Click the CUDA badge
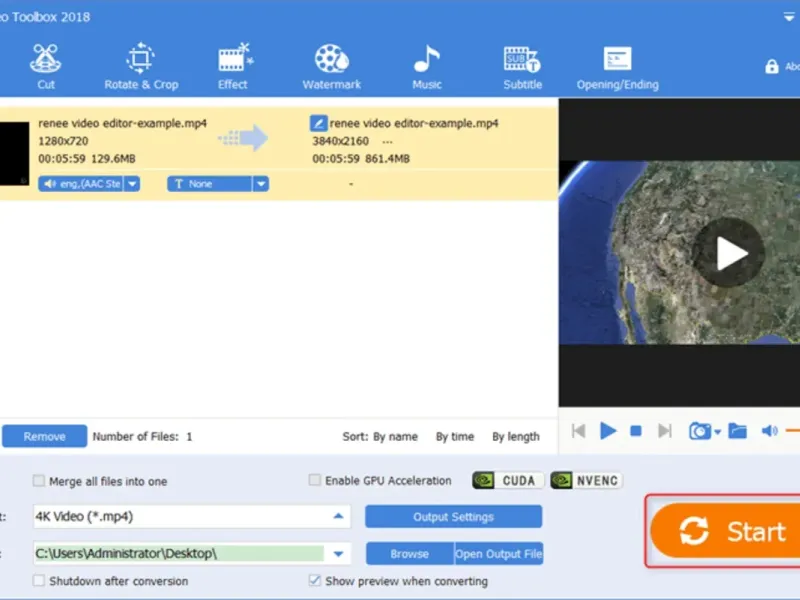 (x=508, y=480)
